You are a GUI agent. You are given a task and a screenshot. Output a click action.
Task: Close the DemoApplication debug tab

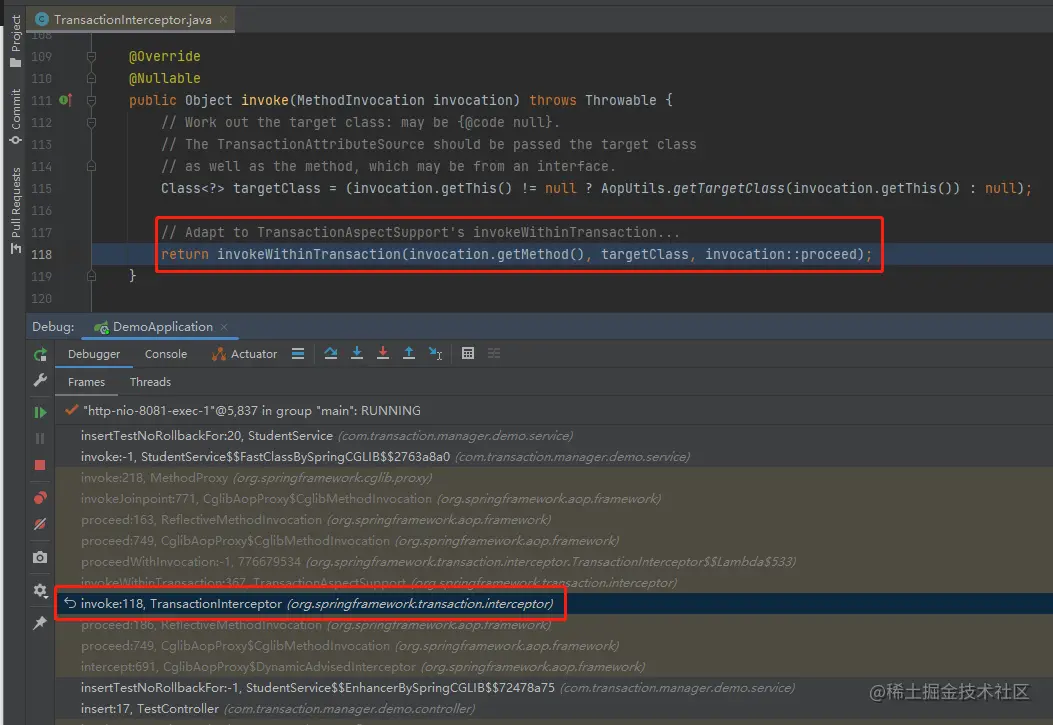(x=224, y=327)
